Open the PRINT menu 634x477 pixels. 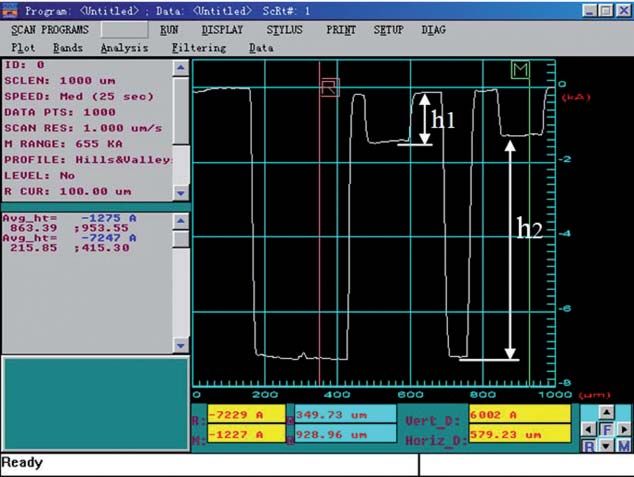point(341,30)
